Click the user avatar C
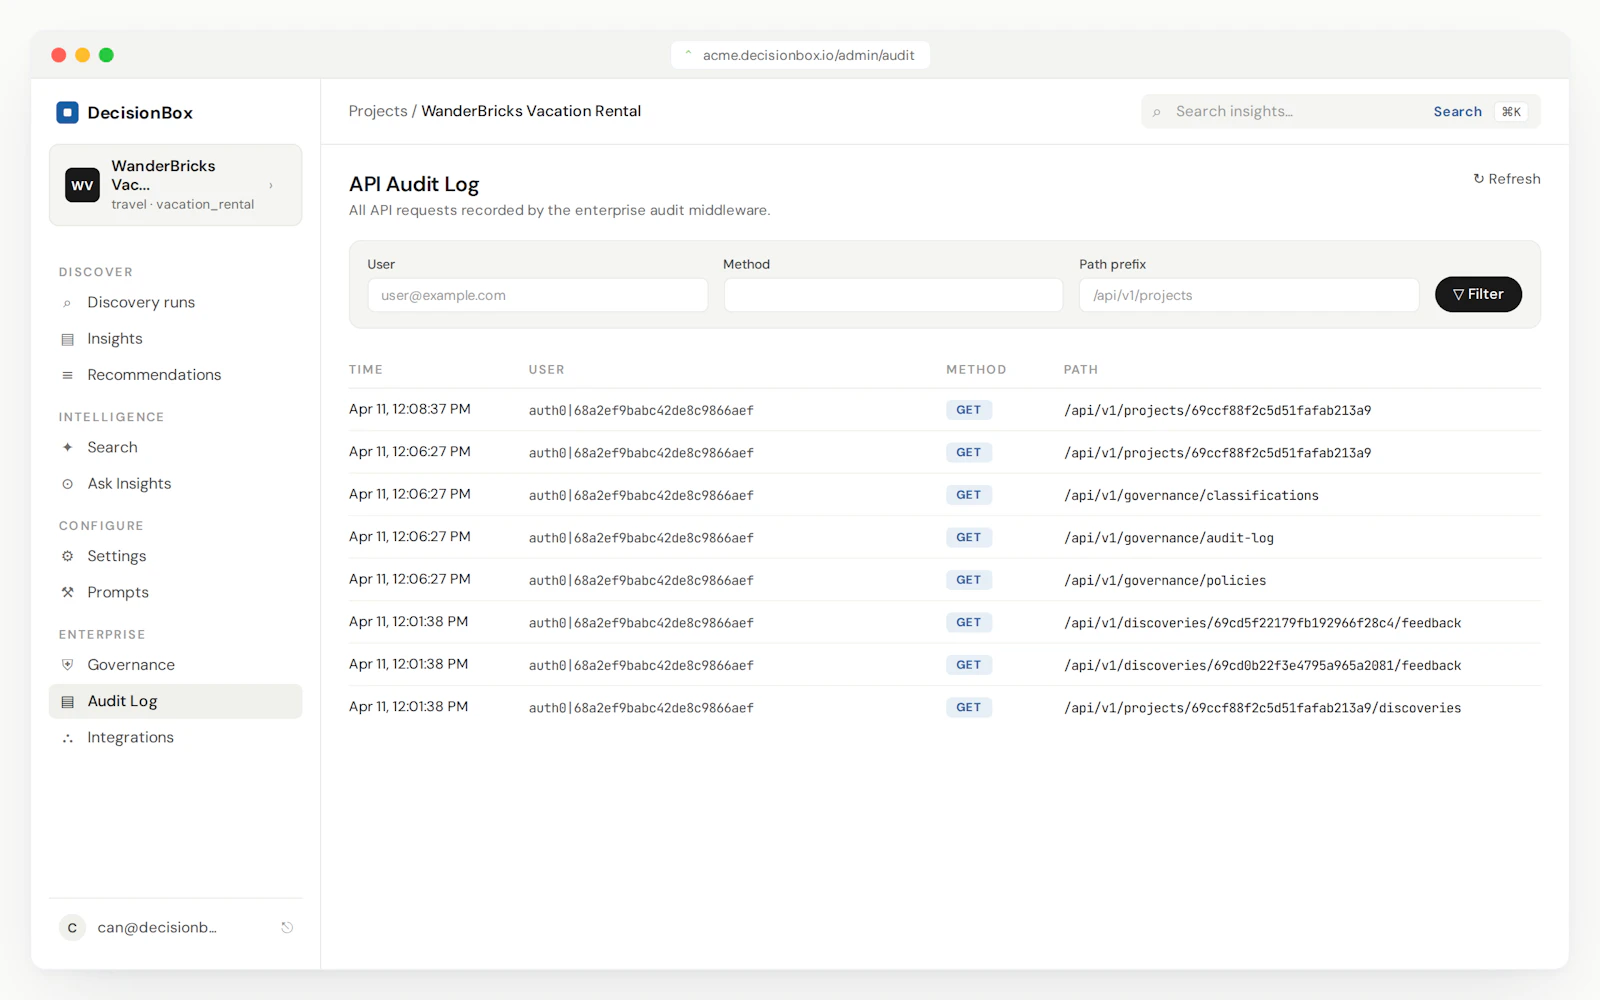 (72, 928)
